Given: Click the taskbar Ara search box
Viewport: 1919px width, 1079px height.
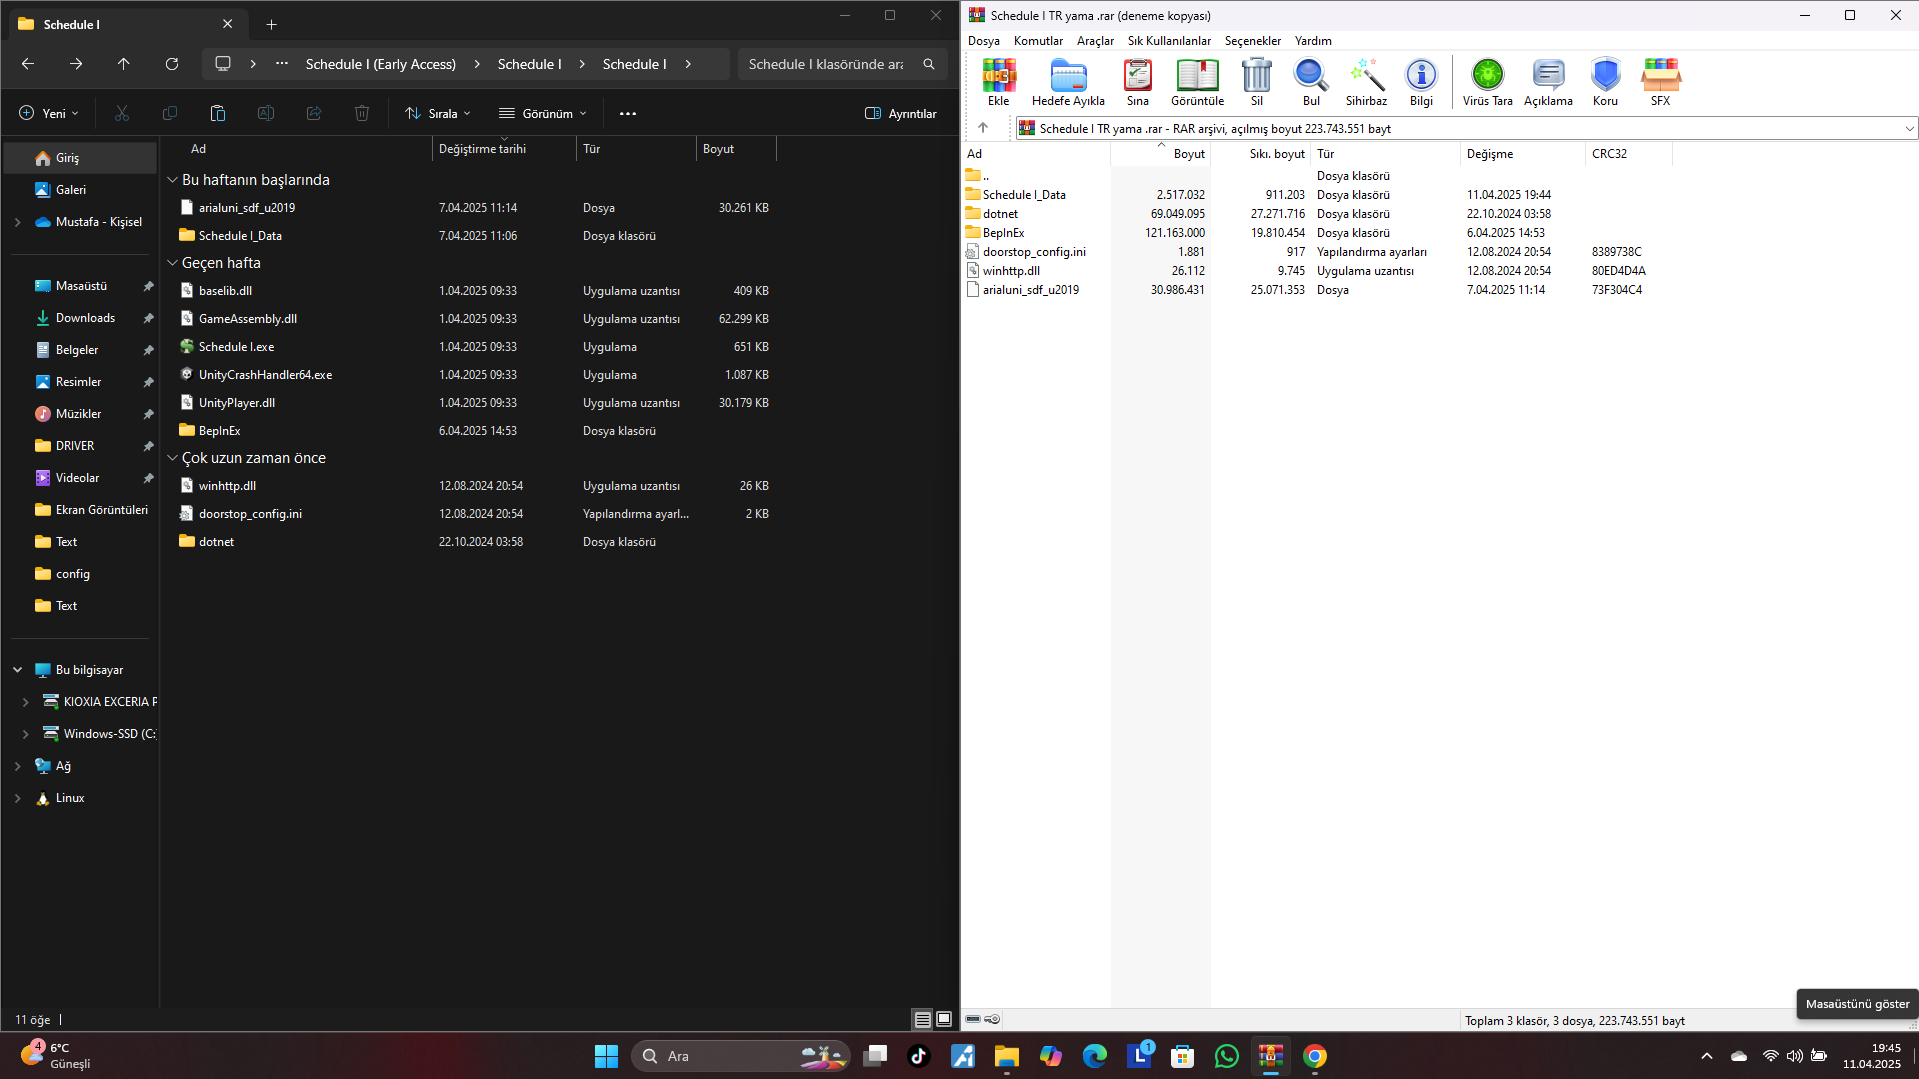Looking at the screenshot, I should (740, 1056).
